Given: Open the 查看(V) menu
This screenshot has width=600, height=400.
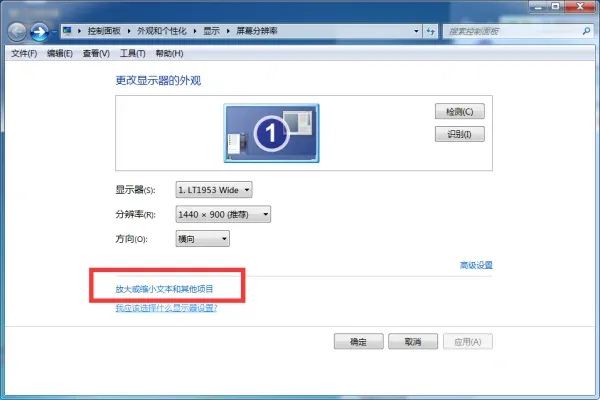Looking at the screenshot, I should click(96, 54).
